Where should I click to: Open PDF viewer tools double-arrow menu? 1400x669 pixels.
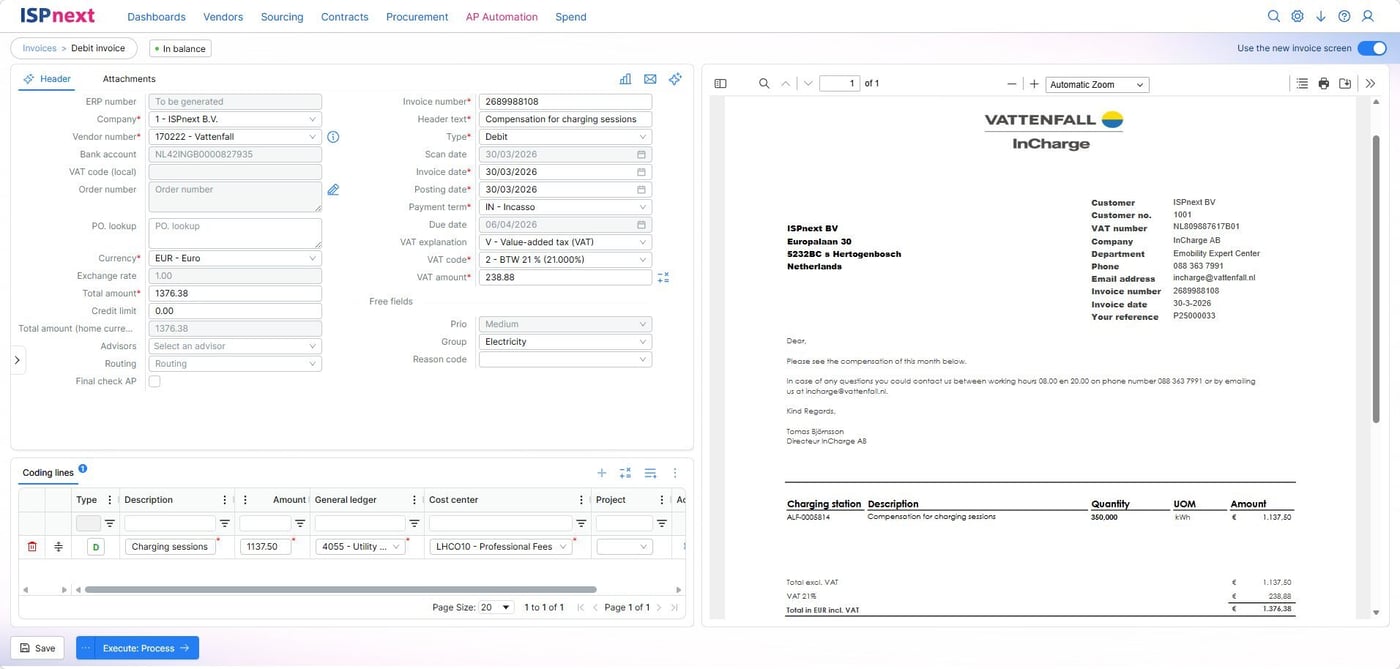pyautogui.click(x=1371, y=84)
